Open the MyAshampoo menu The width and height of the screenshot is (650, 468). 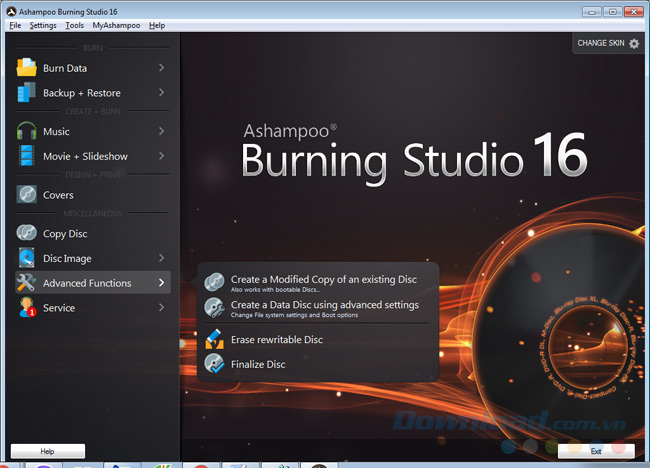point(117,25)
